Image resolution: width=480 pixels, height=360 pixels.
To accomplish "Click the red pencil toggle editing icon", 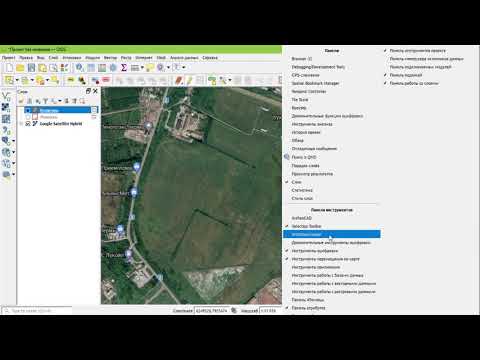I will 179,80.
